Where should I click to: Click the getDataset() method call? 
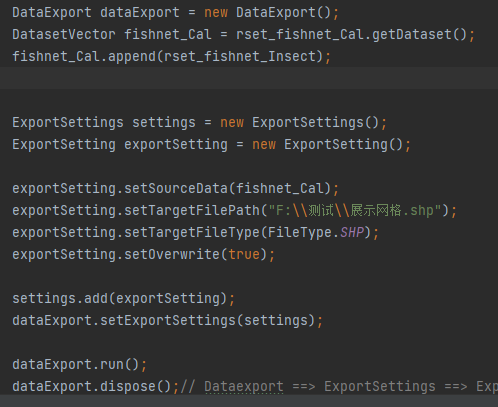tap(419, 35)
